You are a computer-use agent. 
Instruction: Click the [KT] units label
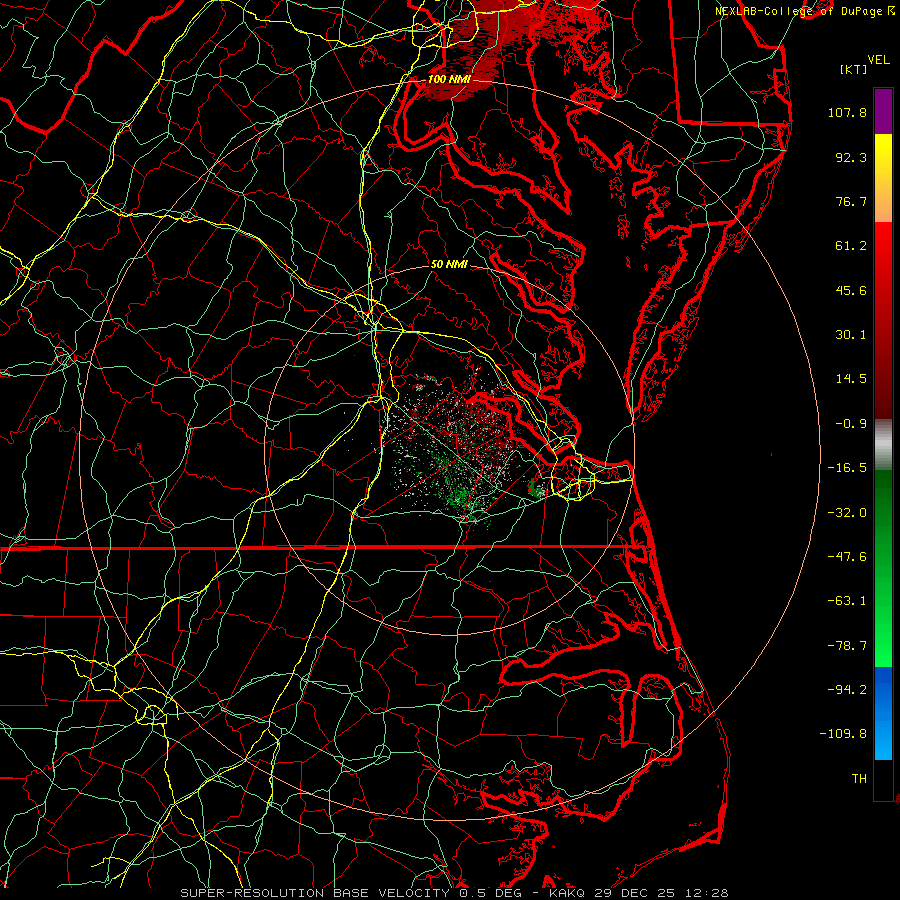(x=853, y=69)
